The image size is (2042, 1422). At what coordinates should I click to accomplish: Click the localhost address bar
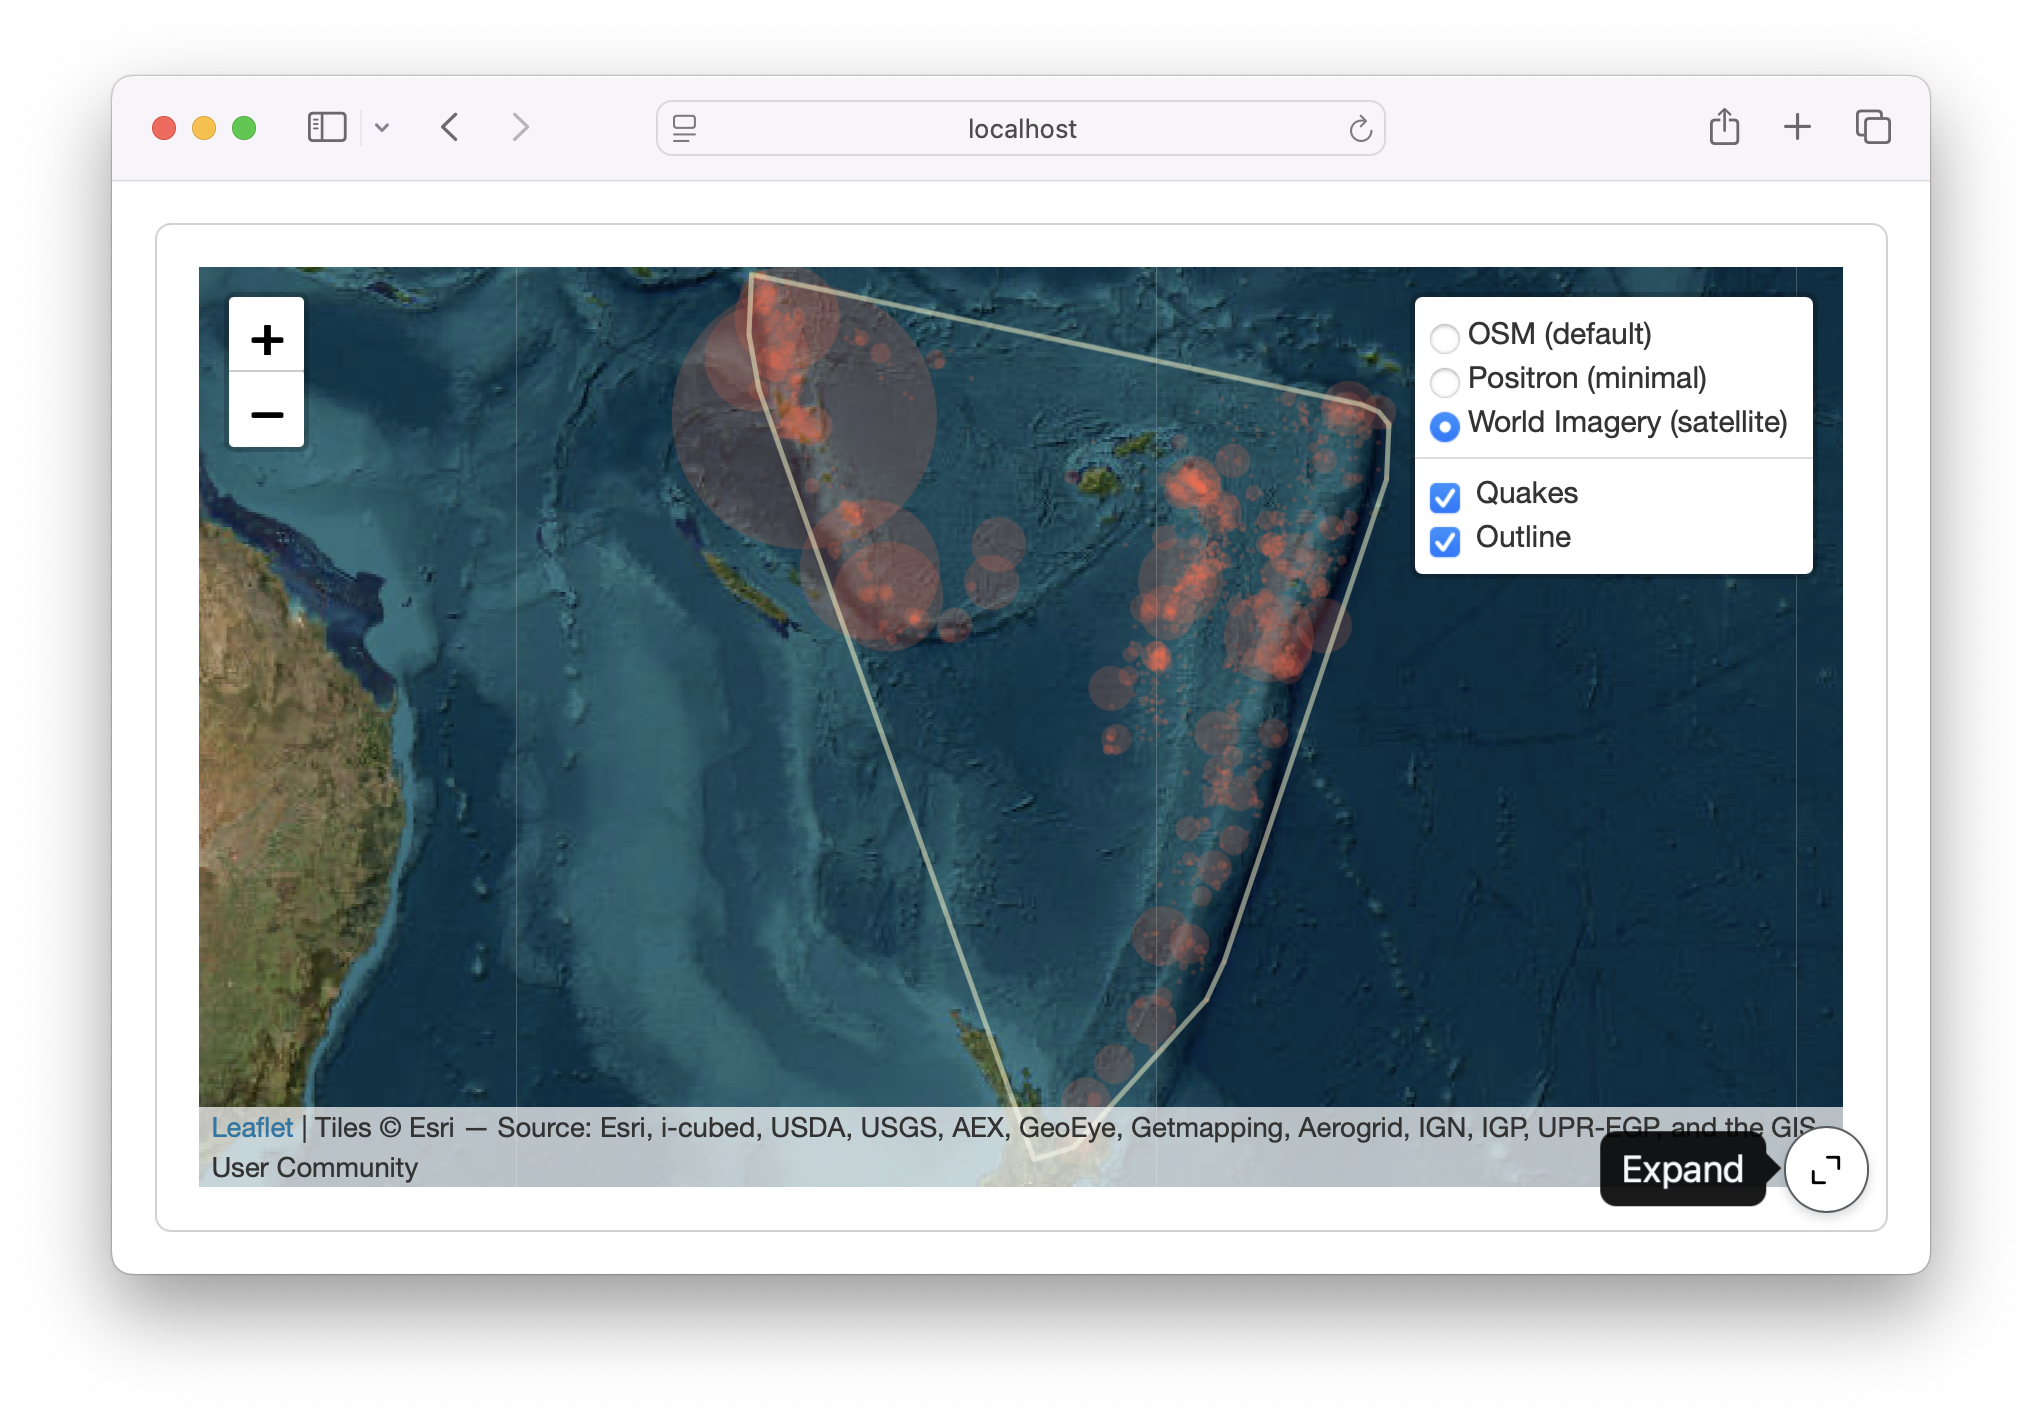click(x=1021, y=128)
